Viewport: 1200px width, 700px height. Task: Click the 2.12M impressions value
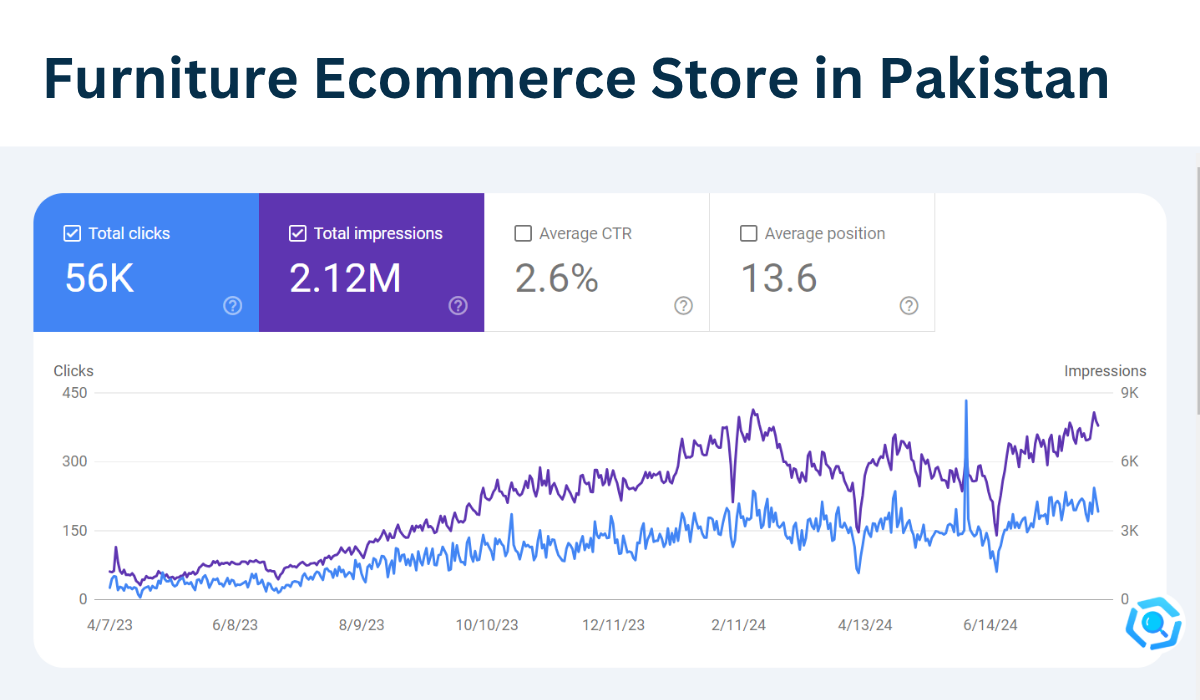point(345,279)
